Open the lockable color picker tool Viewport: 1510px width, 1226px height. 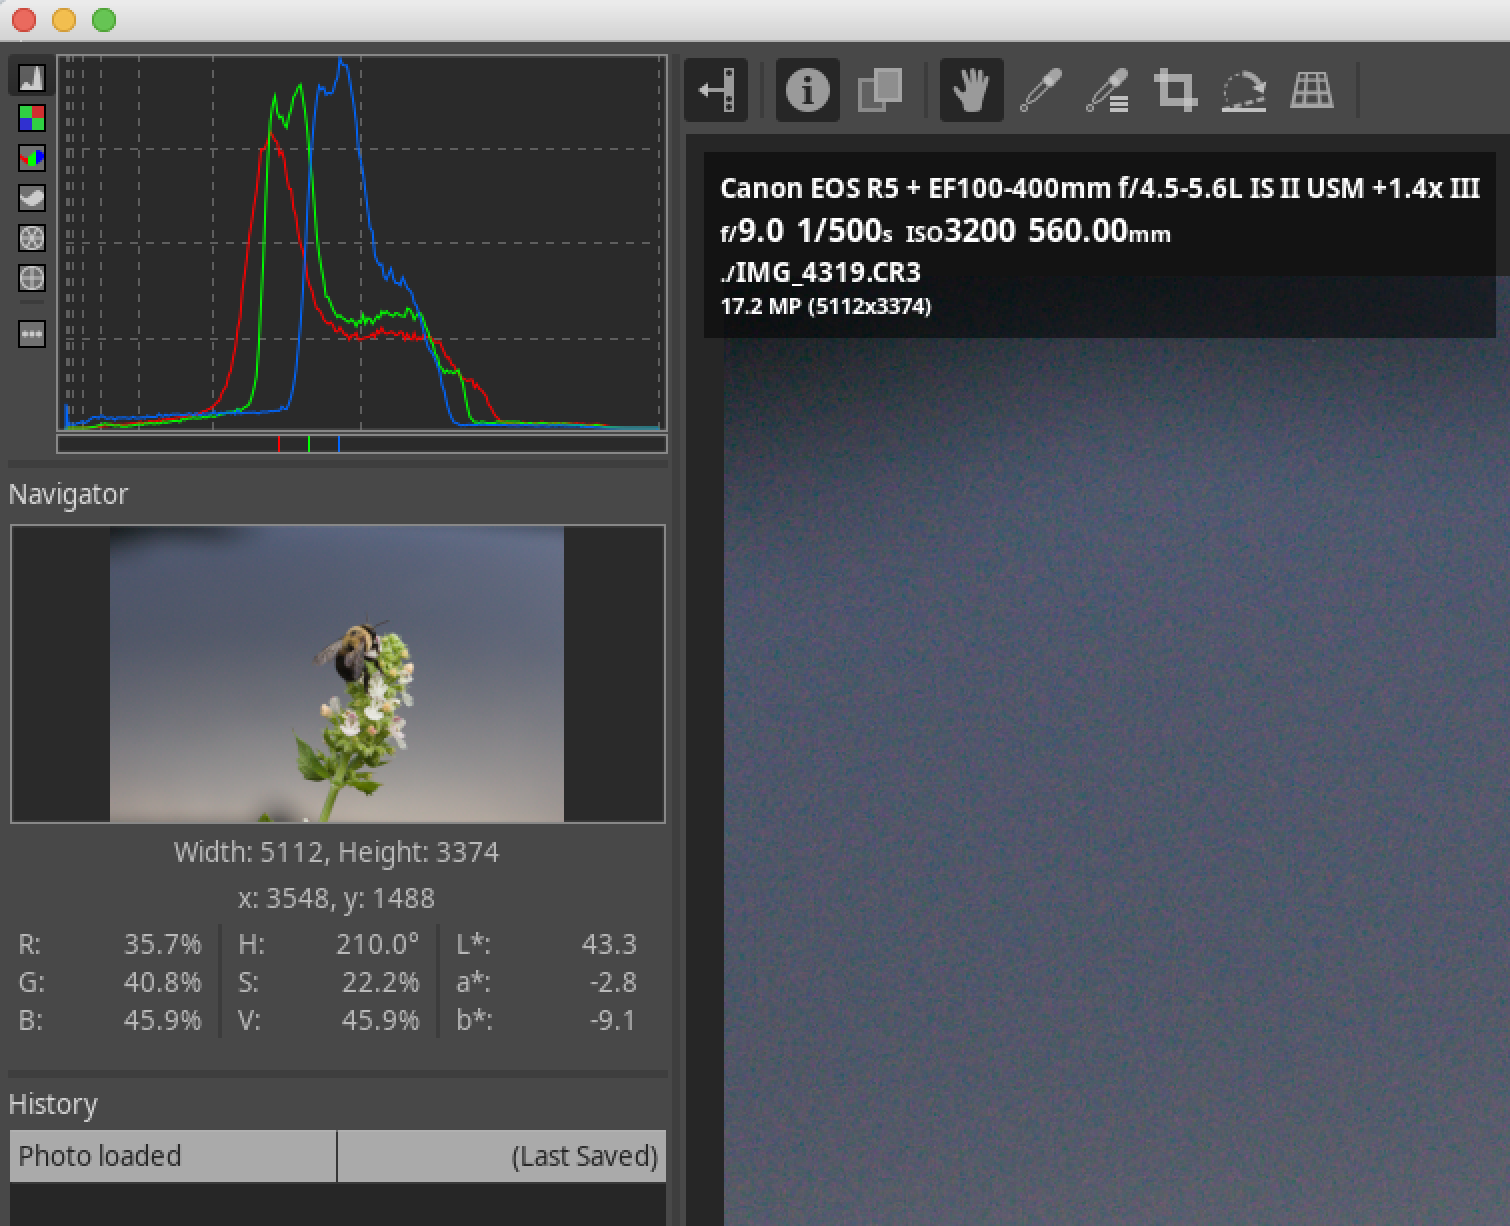pyautogui.click(x=1108, y=91)
